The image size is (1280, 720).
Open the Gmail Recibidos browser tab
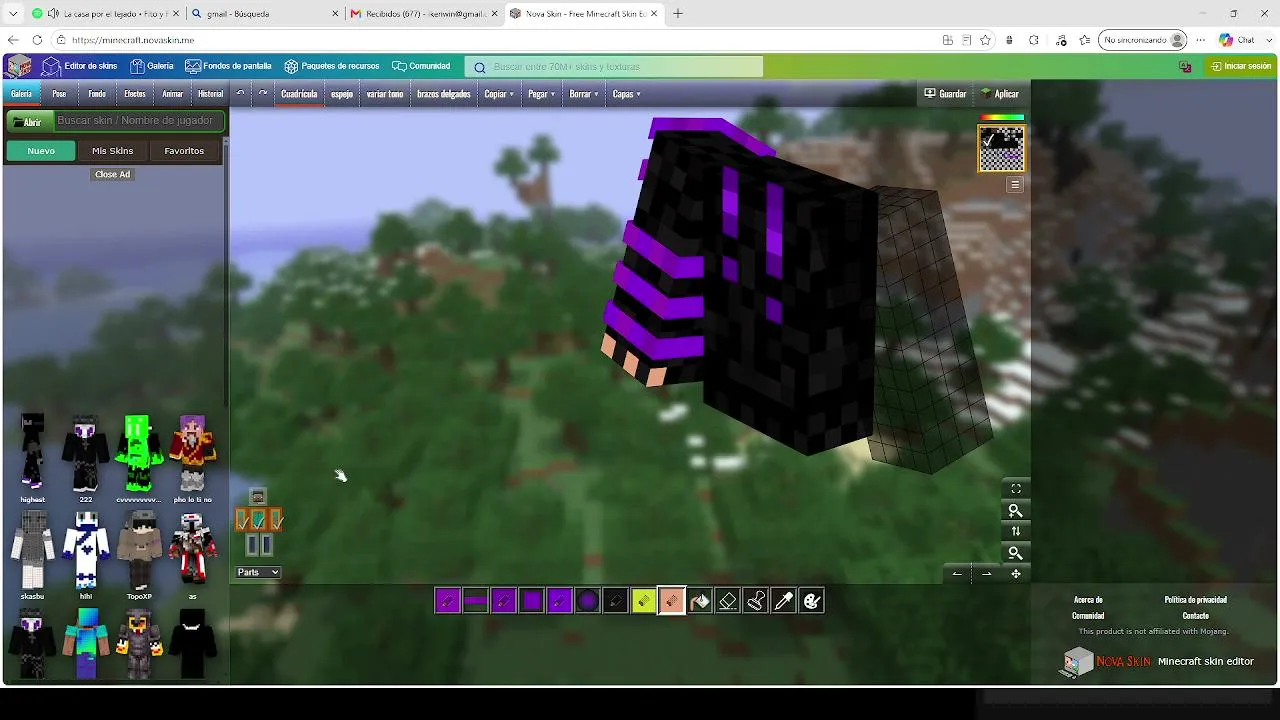coord(425,14)
